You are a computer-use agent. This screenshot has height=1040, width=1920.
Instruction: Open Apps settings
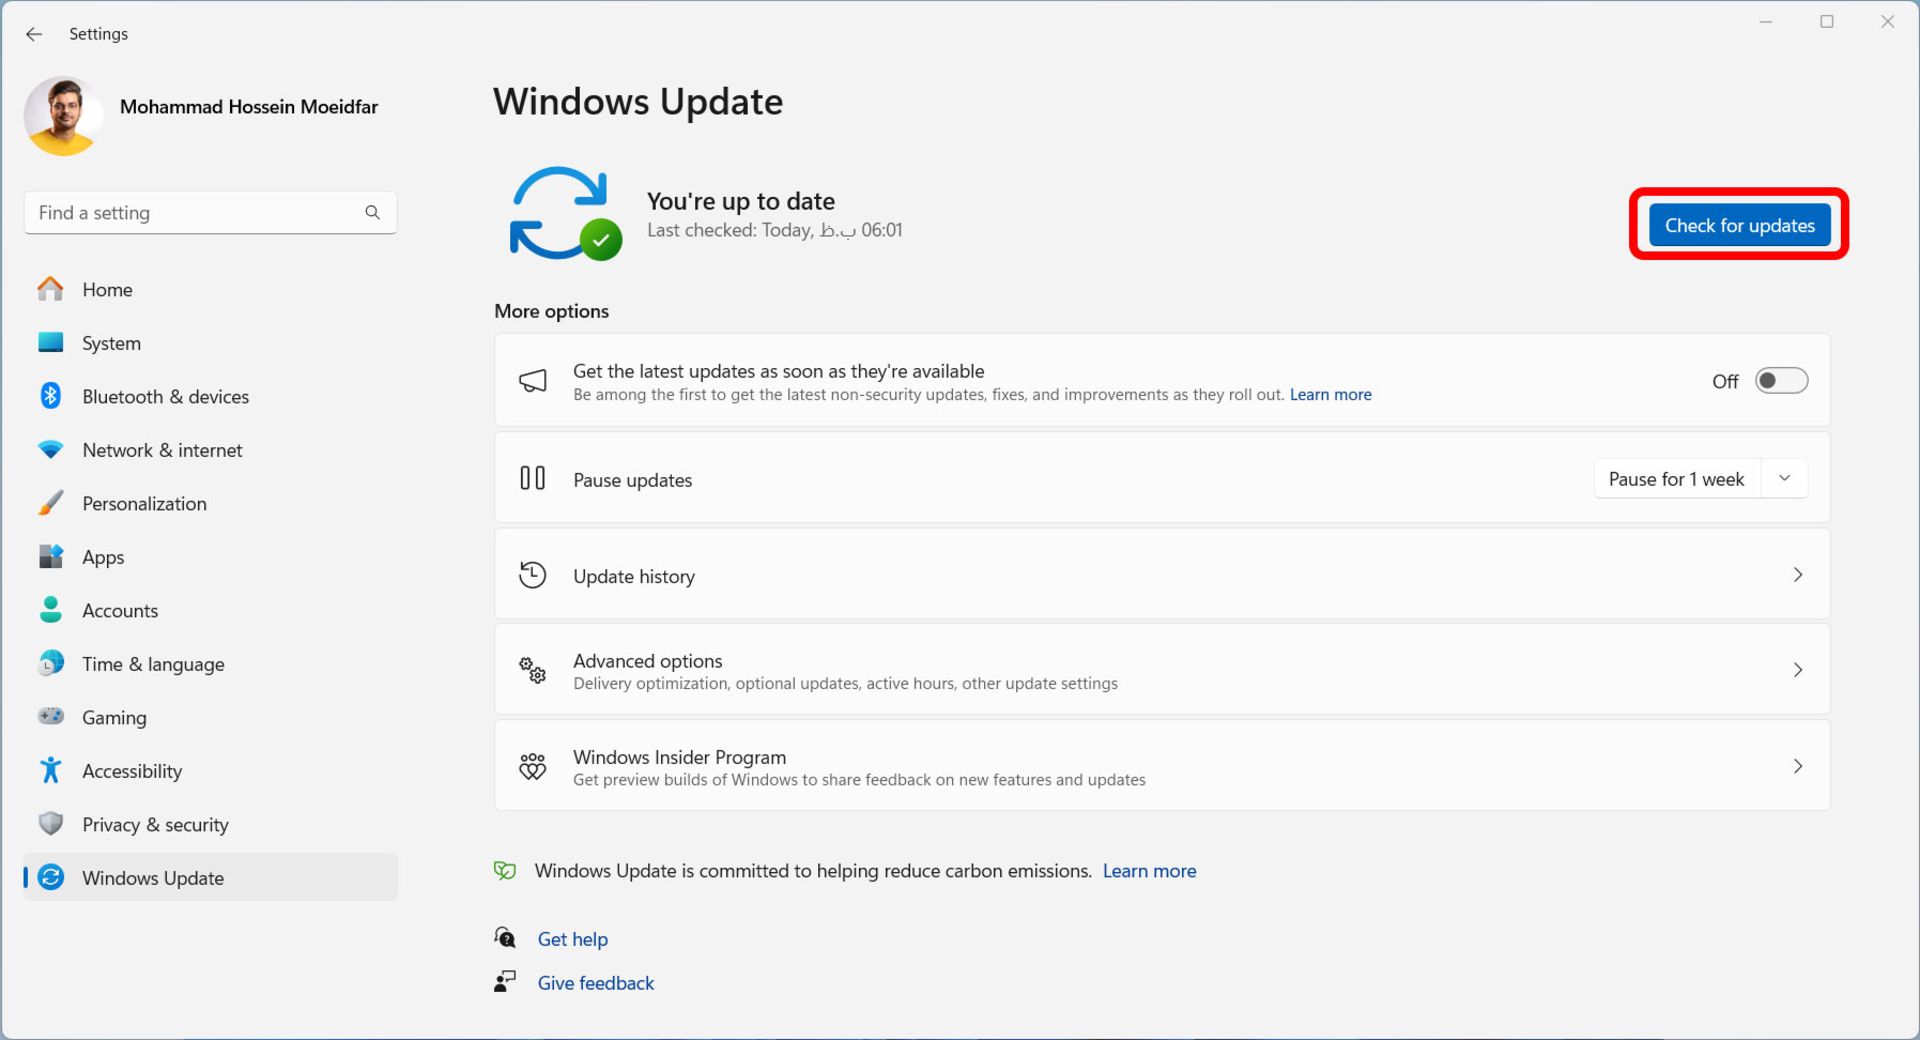pos(210,557)
